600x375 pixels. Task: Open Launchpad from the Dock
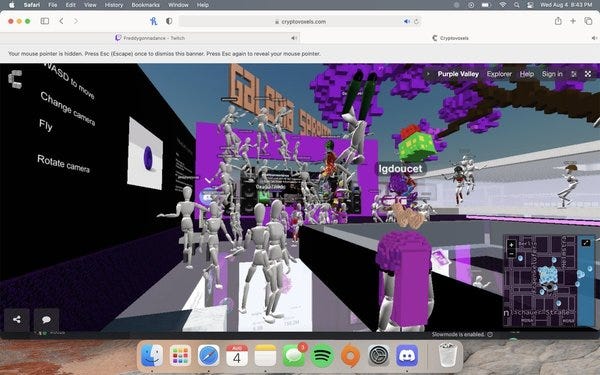coord(180,355)
